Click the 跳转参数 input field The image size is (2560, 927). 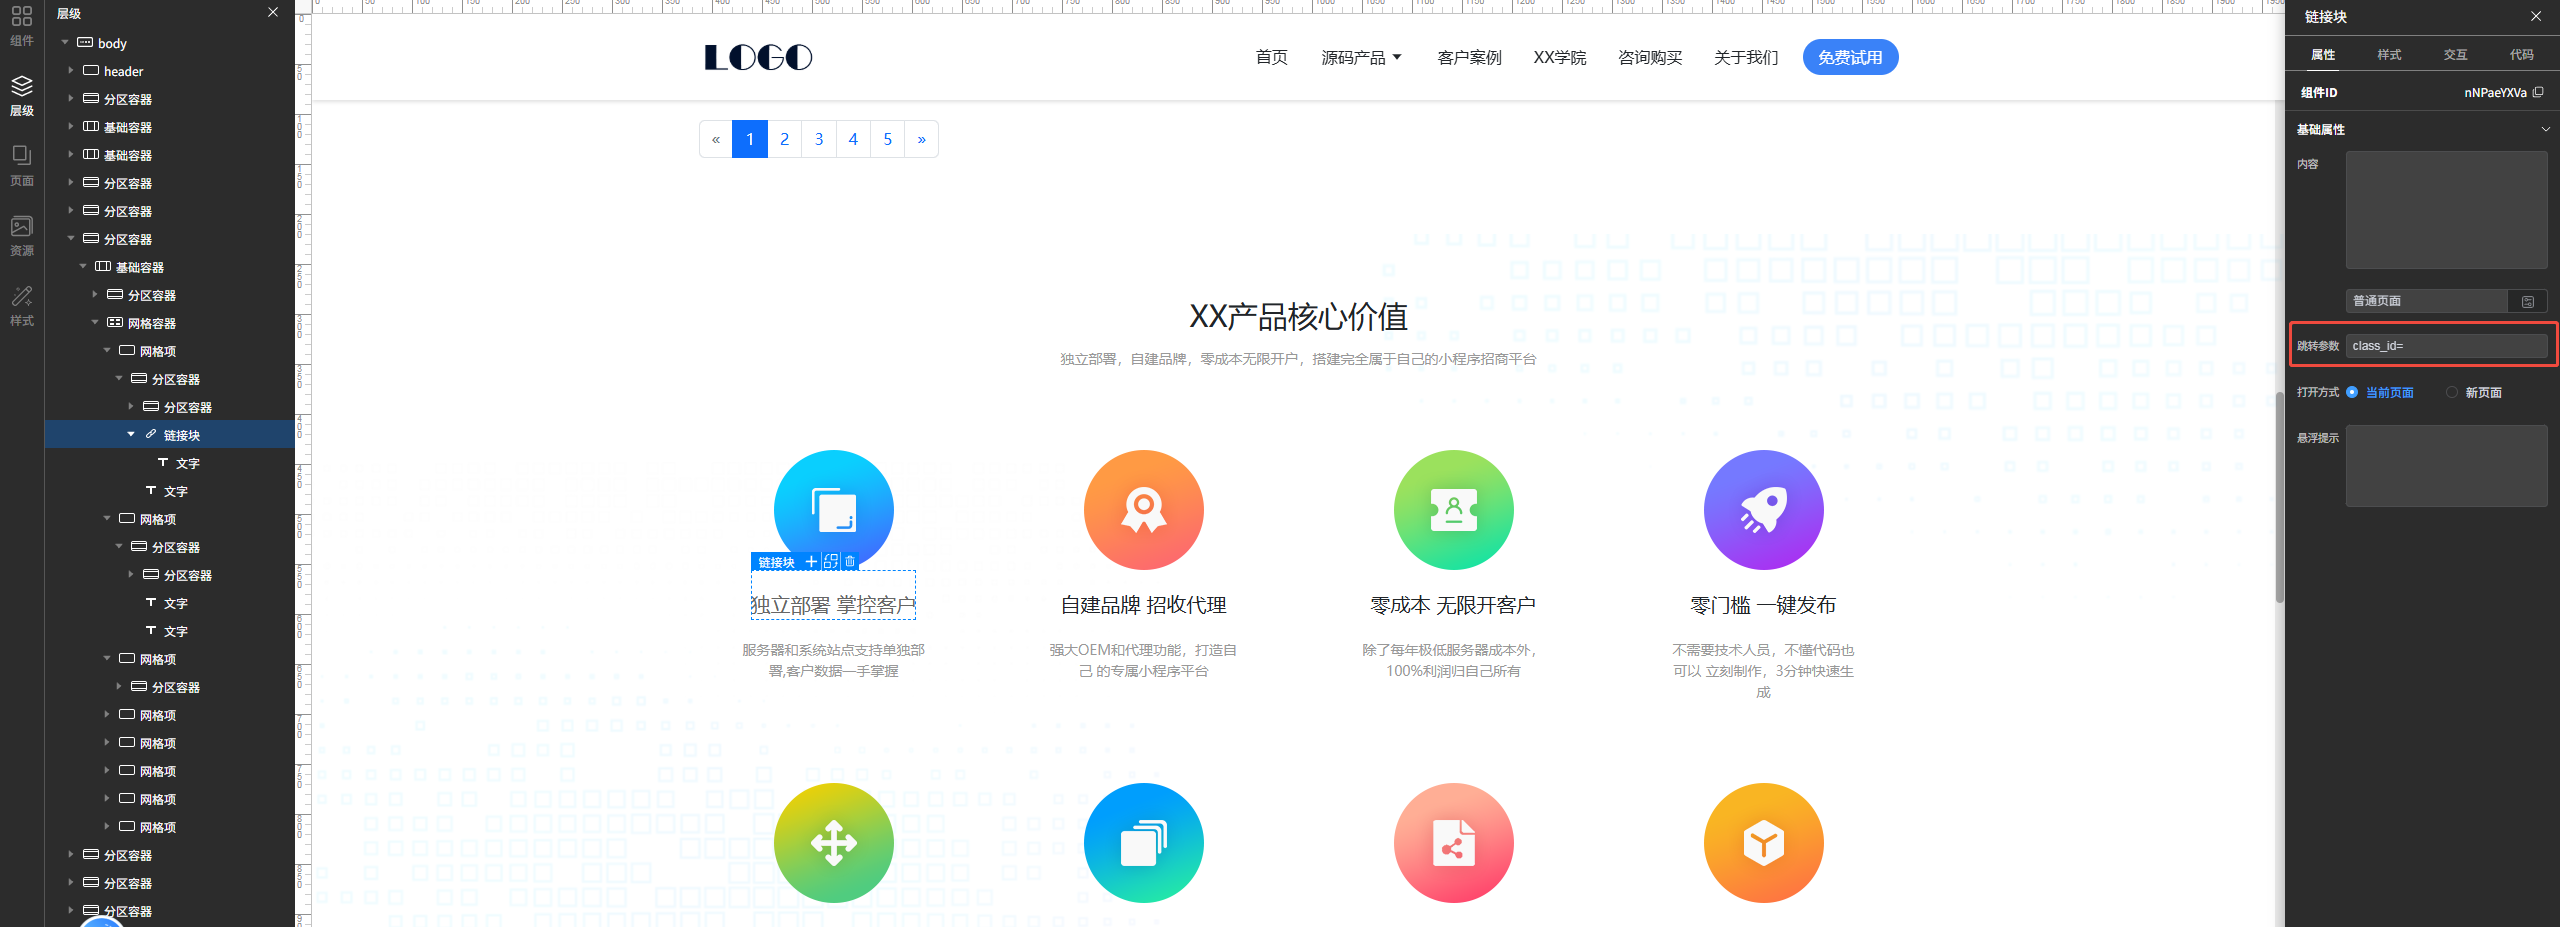tap(2445, 346)
